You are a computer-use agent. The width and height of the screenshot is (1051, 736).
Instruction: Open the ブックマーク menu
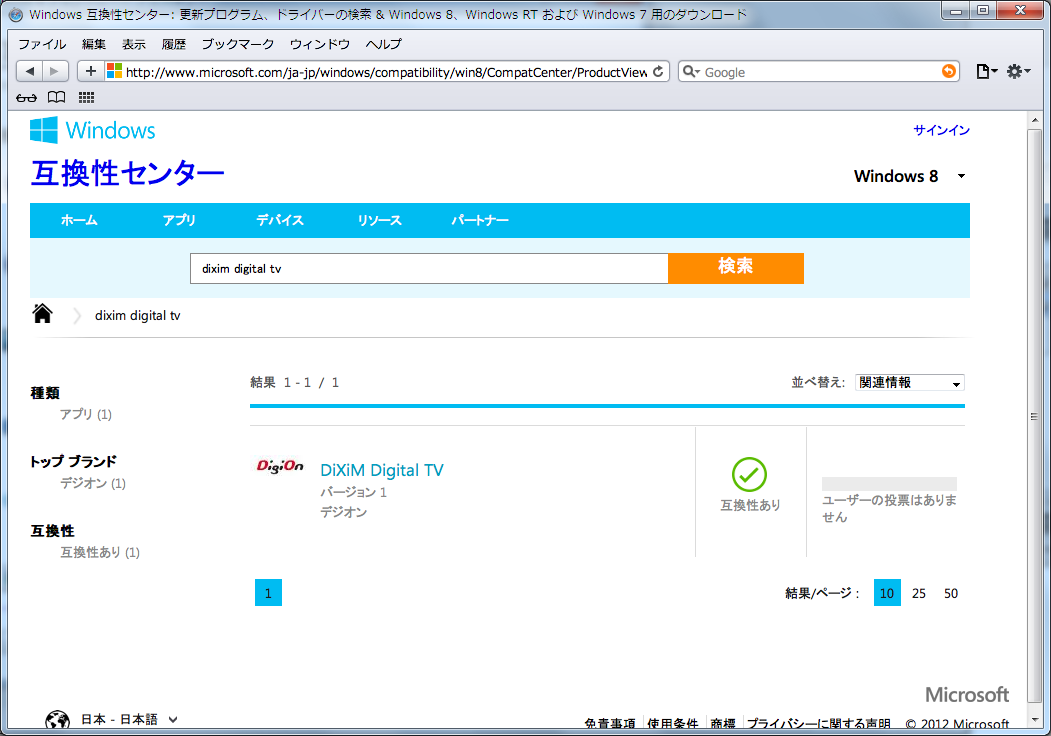pos(238,44)
